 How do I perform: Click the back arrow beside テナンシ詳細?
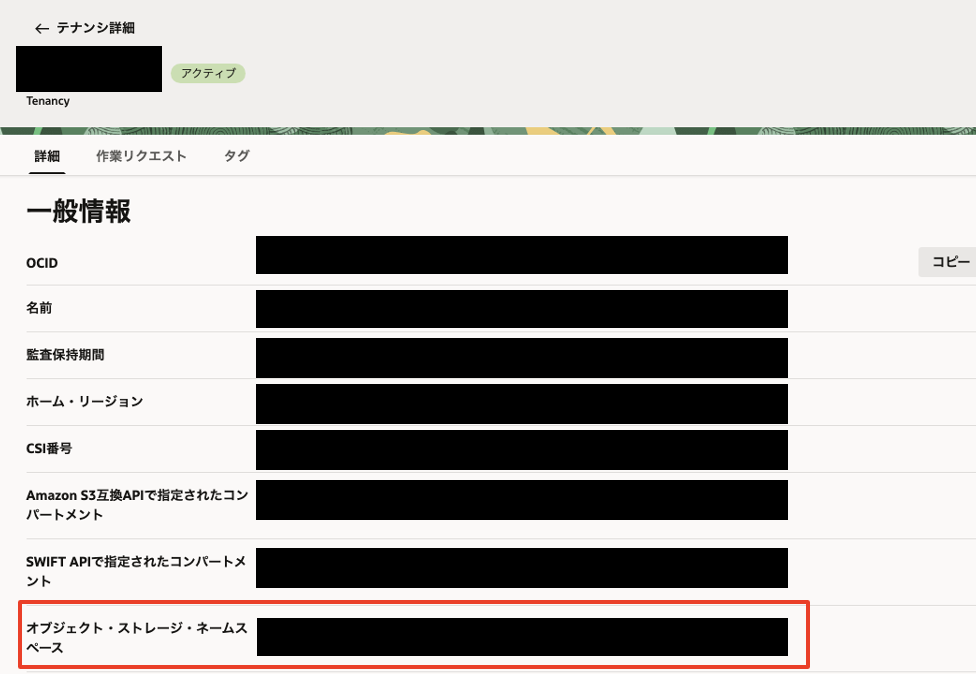(x=40, y=29)
